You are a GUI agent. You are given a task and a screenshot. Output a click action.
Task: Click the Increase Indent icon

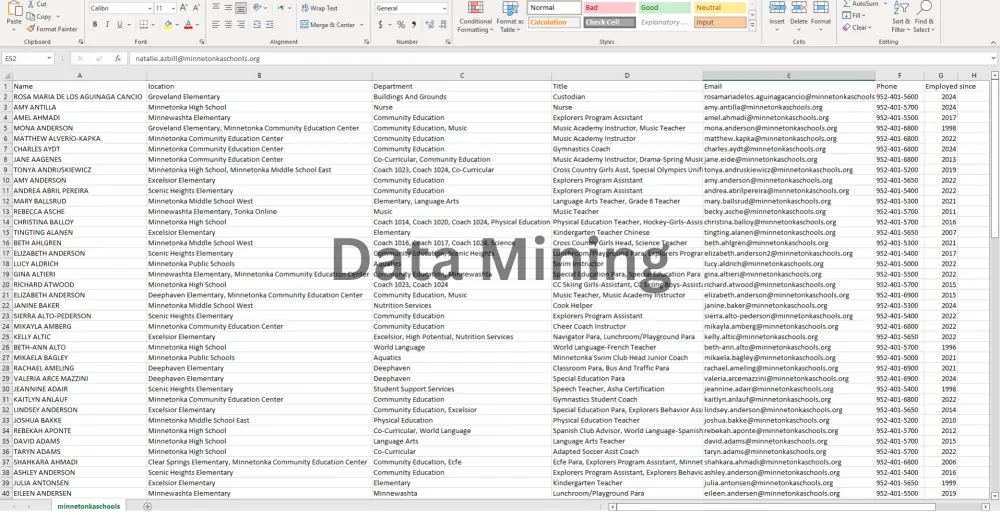(x=270, y=25)
